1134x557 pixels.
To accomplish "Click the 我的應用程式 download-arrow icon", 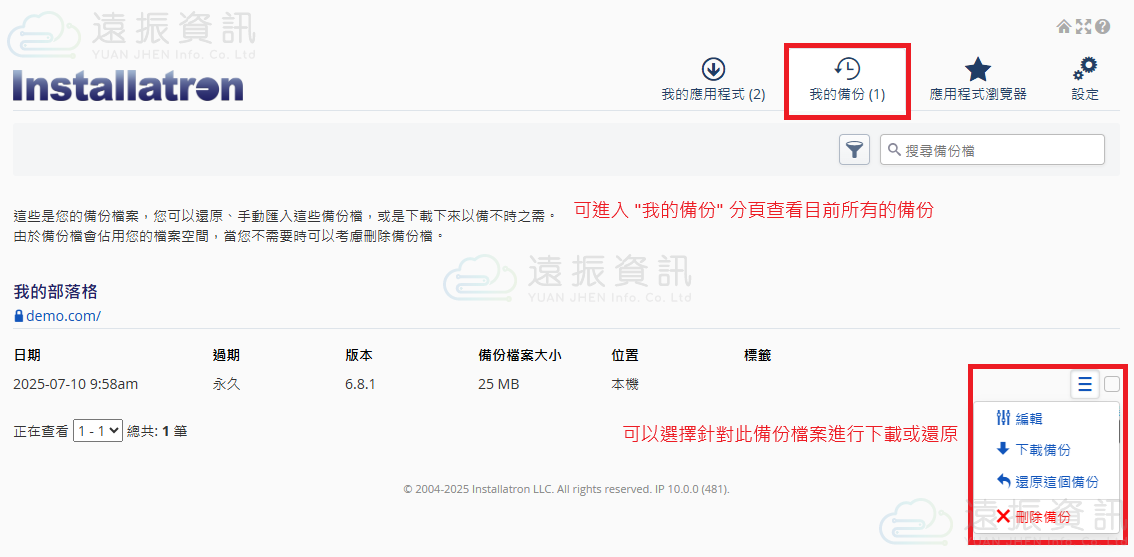I will (x=713, y=69).
